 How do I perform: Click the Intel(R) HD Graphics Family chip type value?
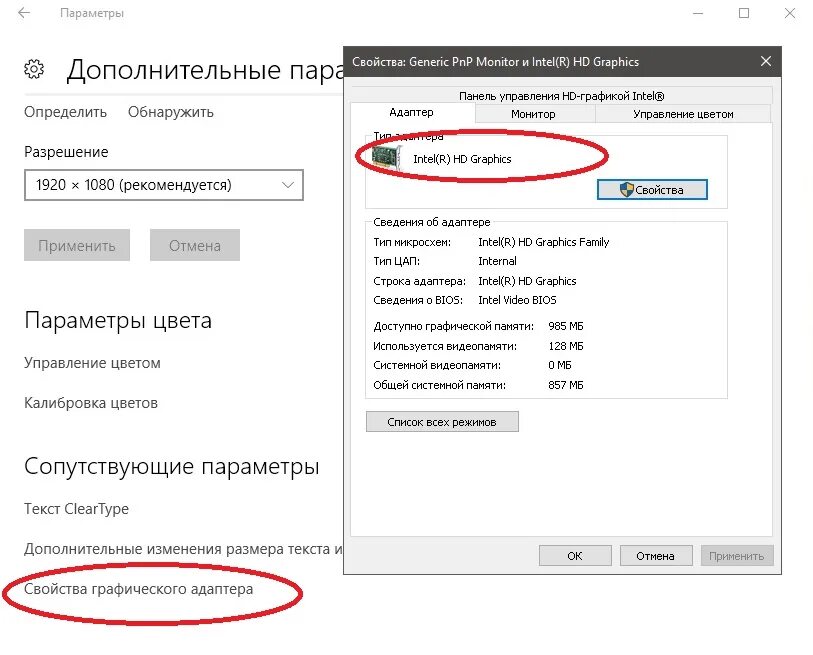pos(543,242)
